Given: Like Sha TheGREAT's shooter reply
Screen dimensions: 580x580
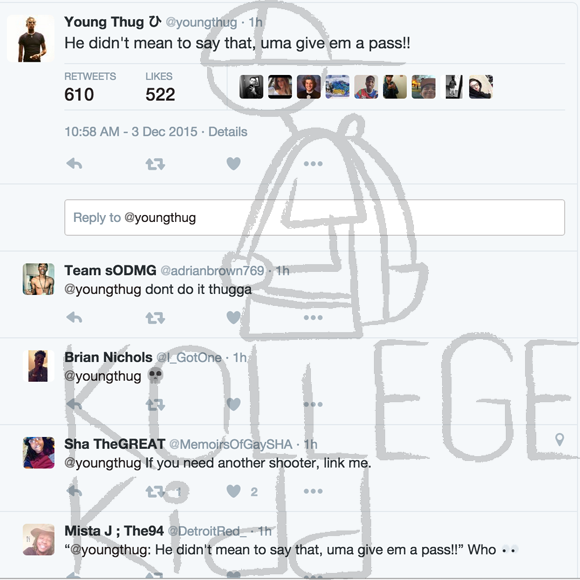Looking at the screenshot, I should pyautogui.click(x=233, y=491).
